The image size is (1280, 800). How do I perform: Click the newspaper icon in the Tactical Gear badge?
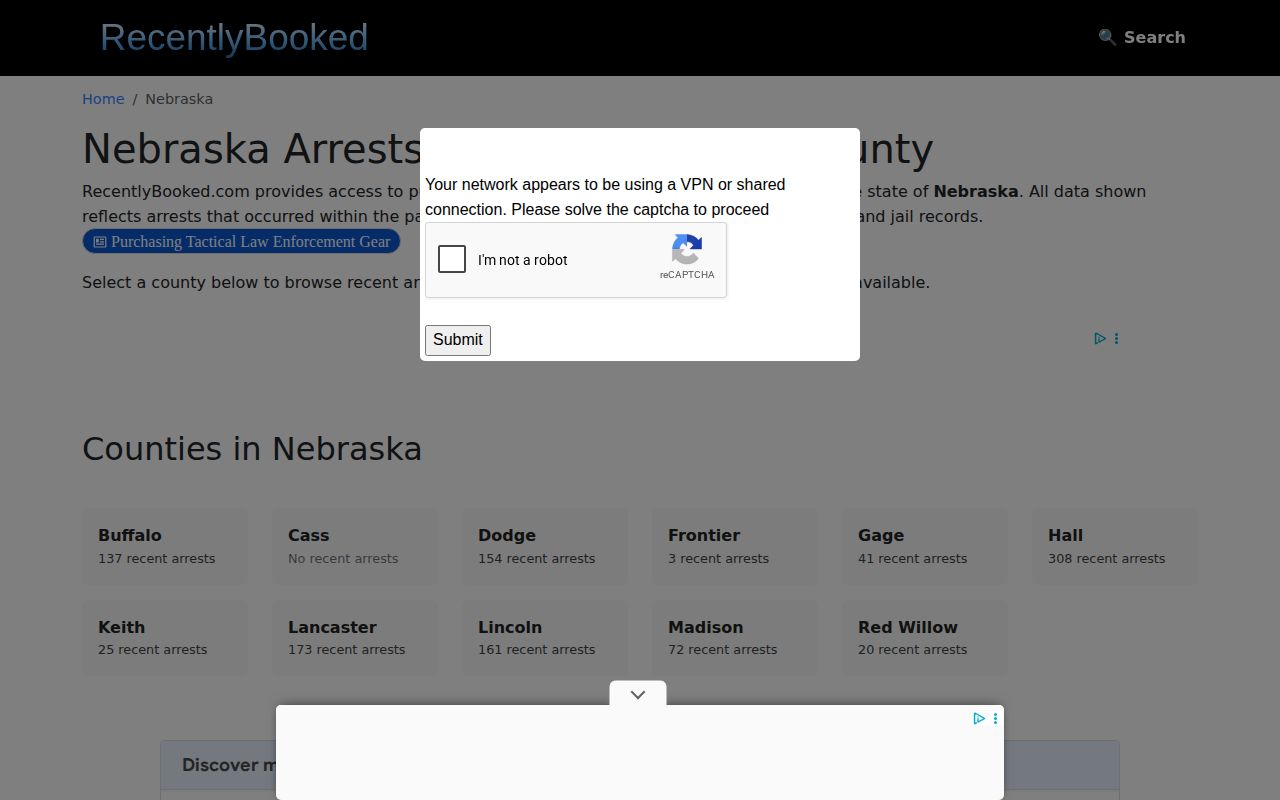click(x=100, y=242)
